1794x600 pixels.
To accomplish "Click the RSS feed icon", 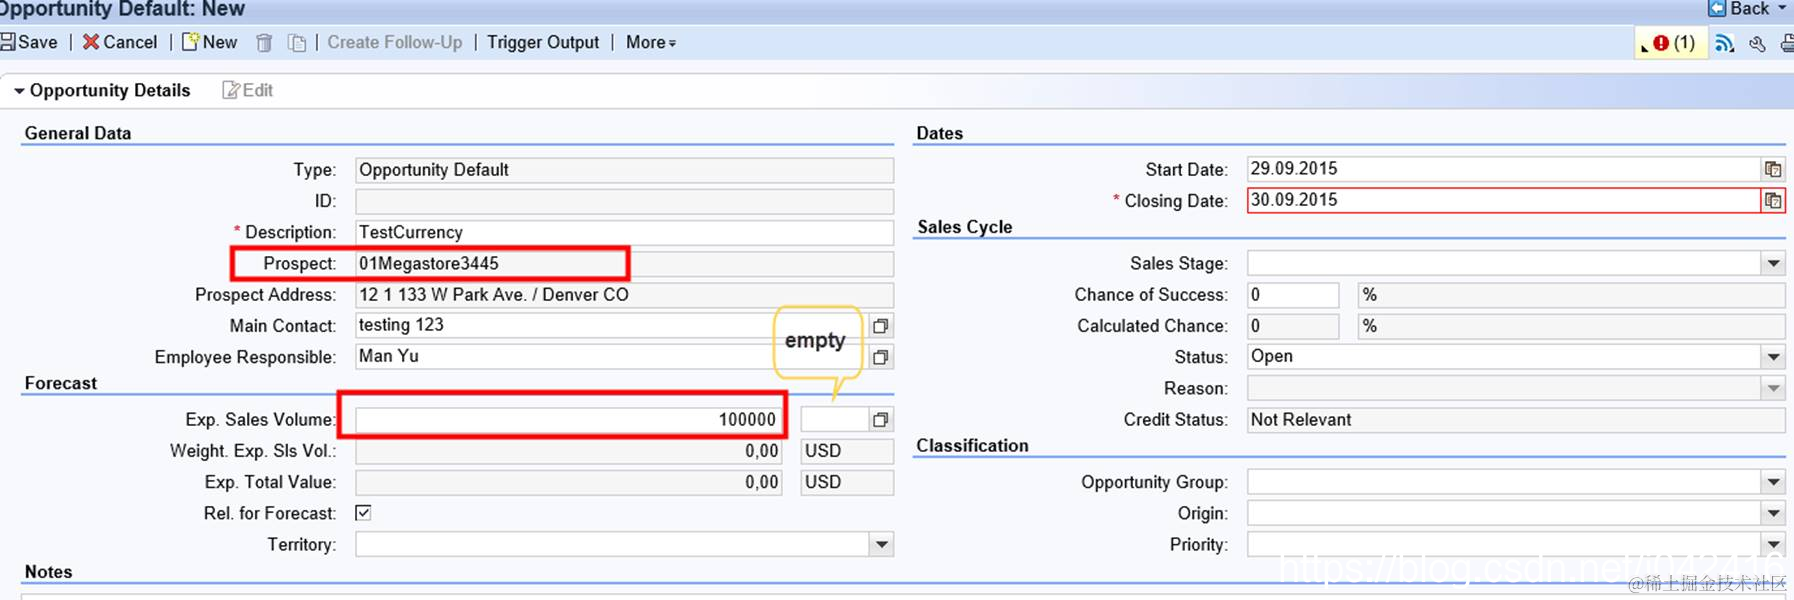I will point(1725,43).
